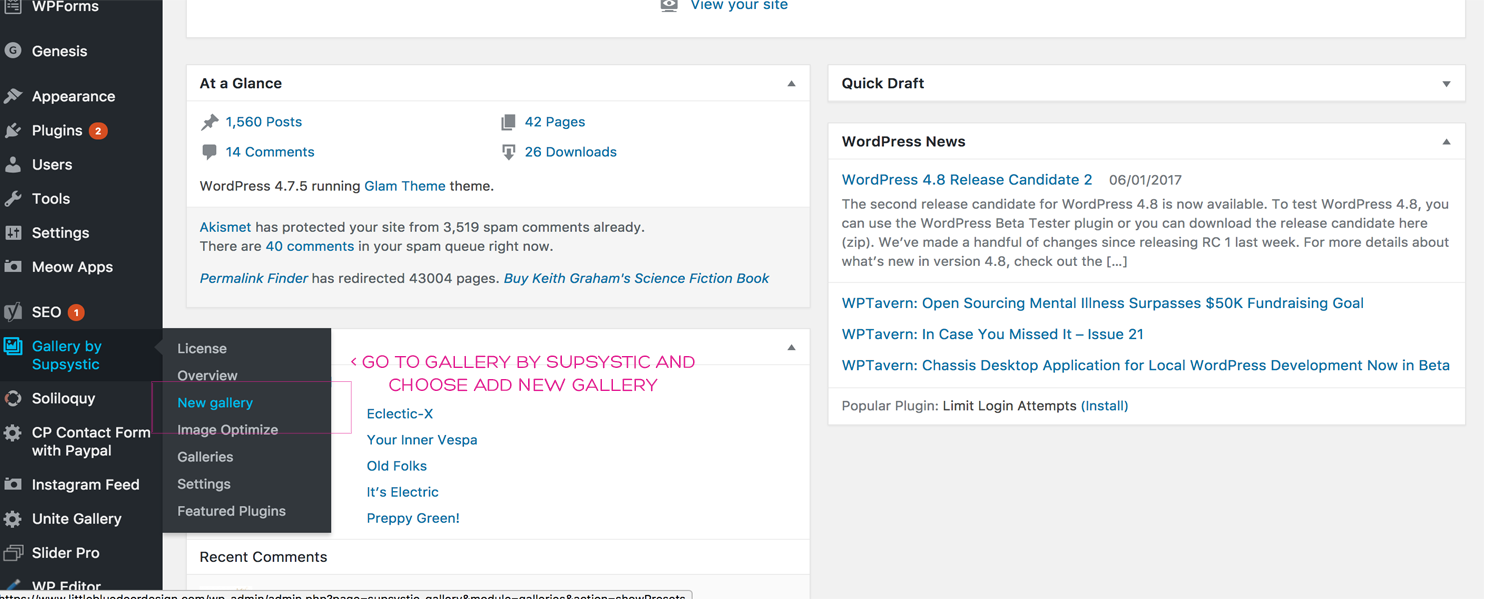
Task: Open WP Editor in the sidebar
Action: coord(66,587)
